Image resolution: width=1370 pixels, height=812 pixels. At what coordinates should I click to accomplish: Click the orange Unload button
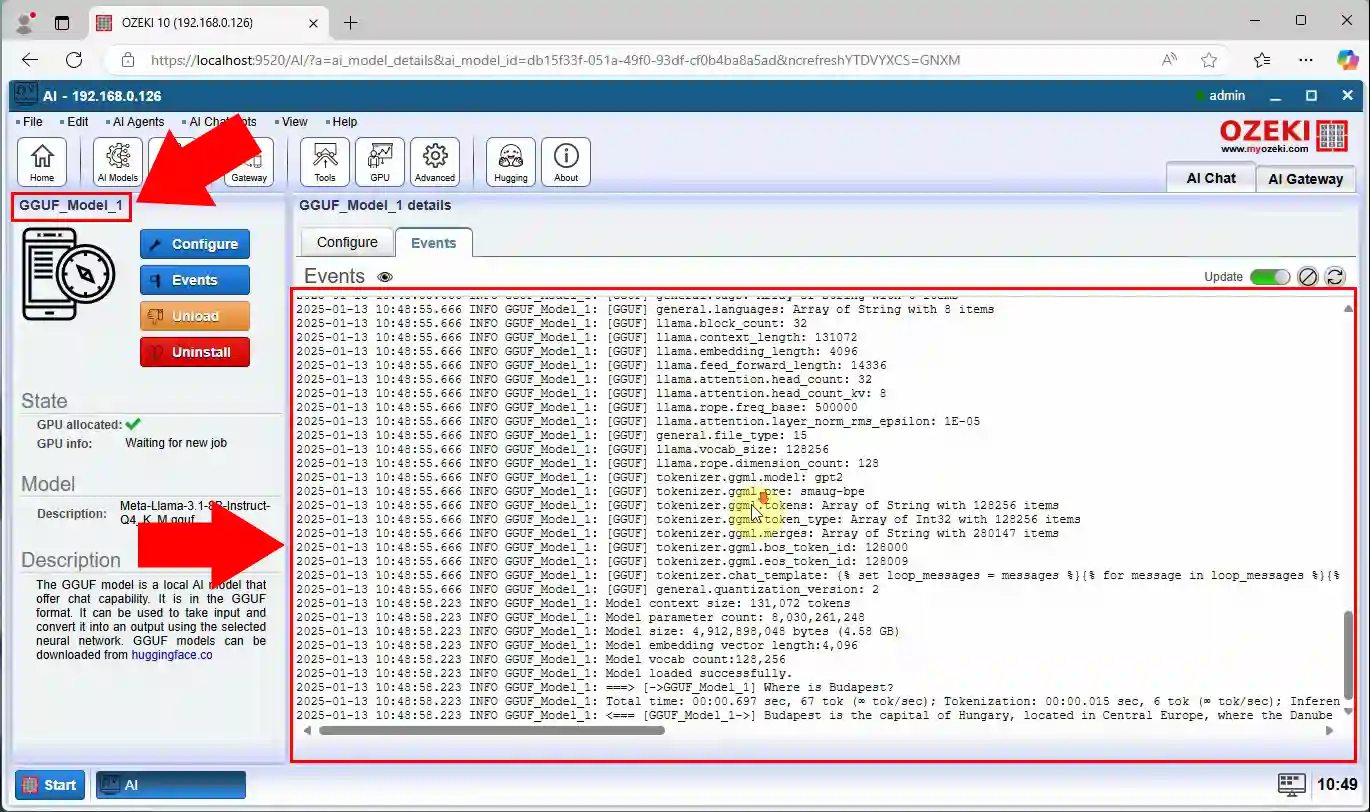195,316
